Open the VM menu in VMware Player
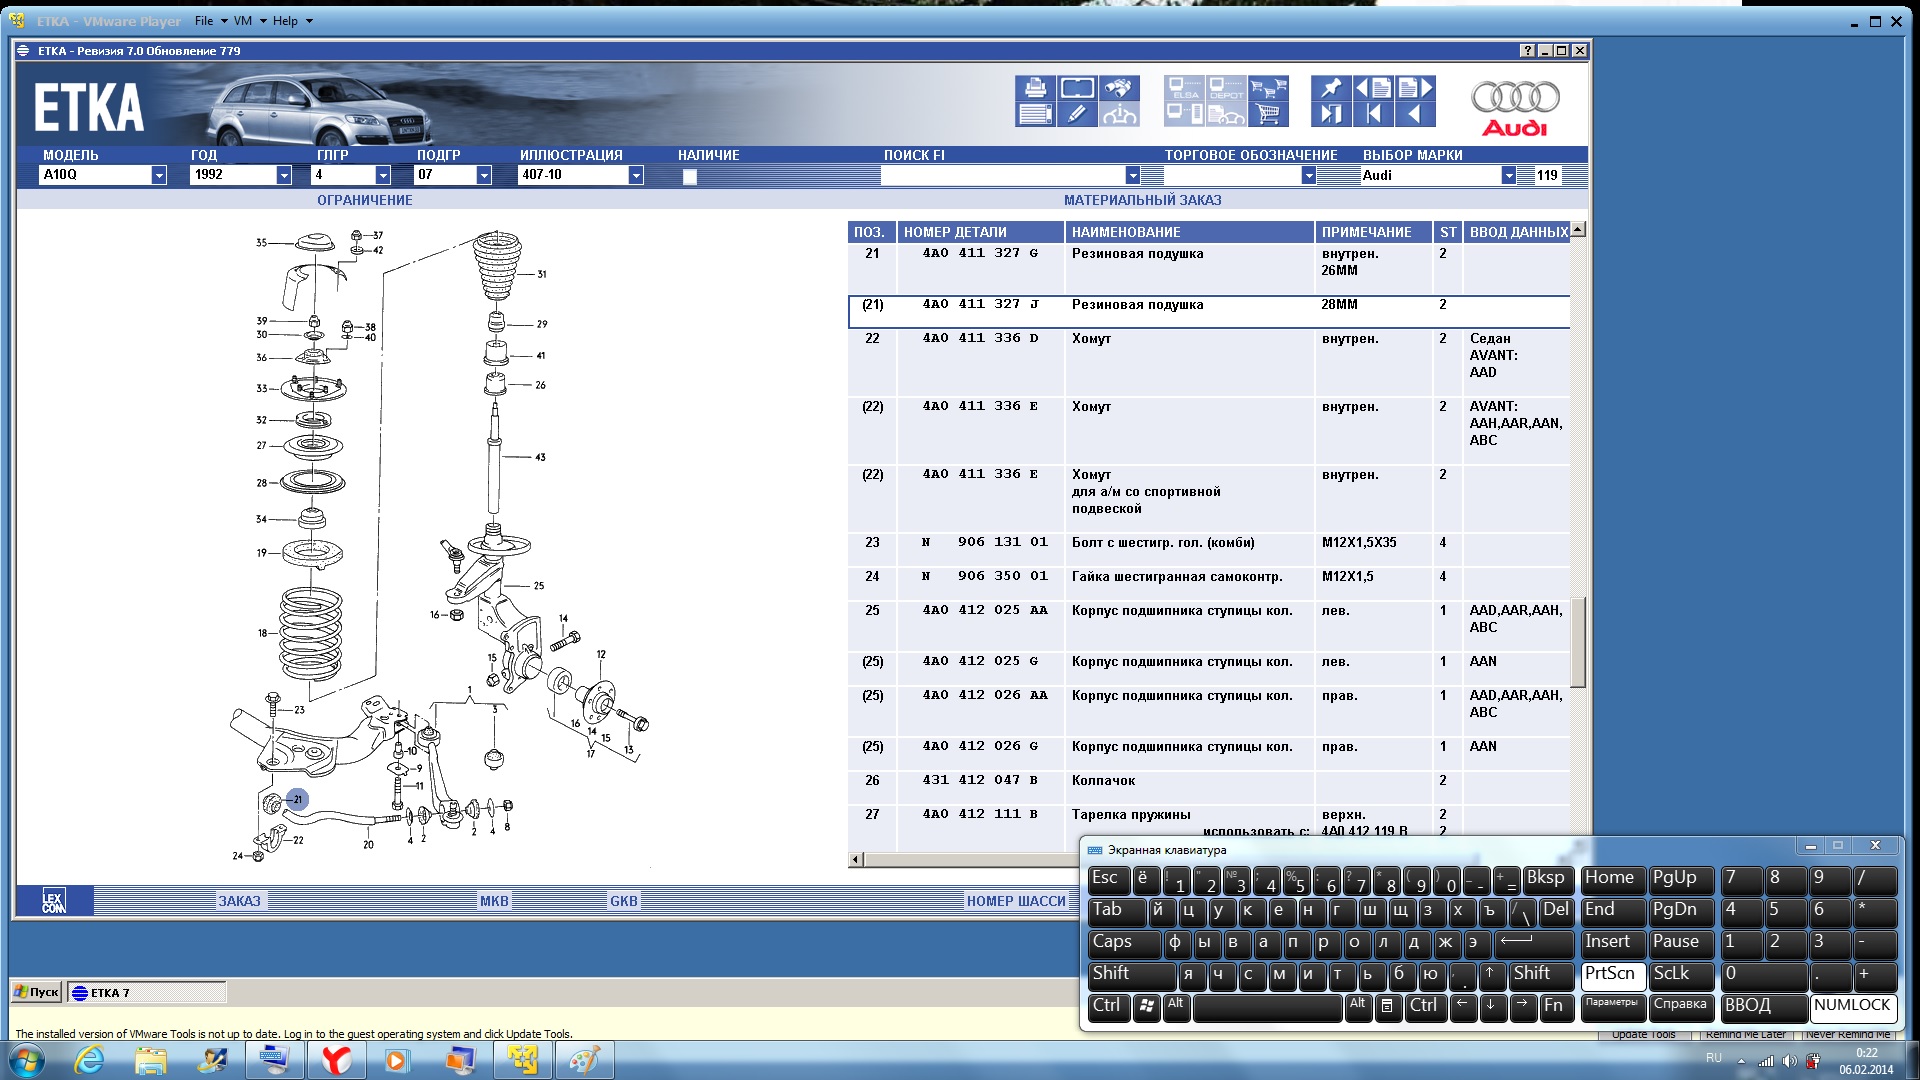Viewport: 1920px width, 1080px height. [x=243, y=20]
